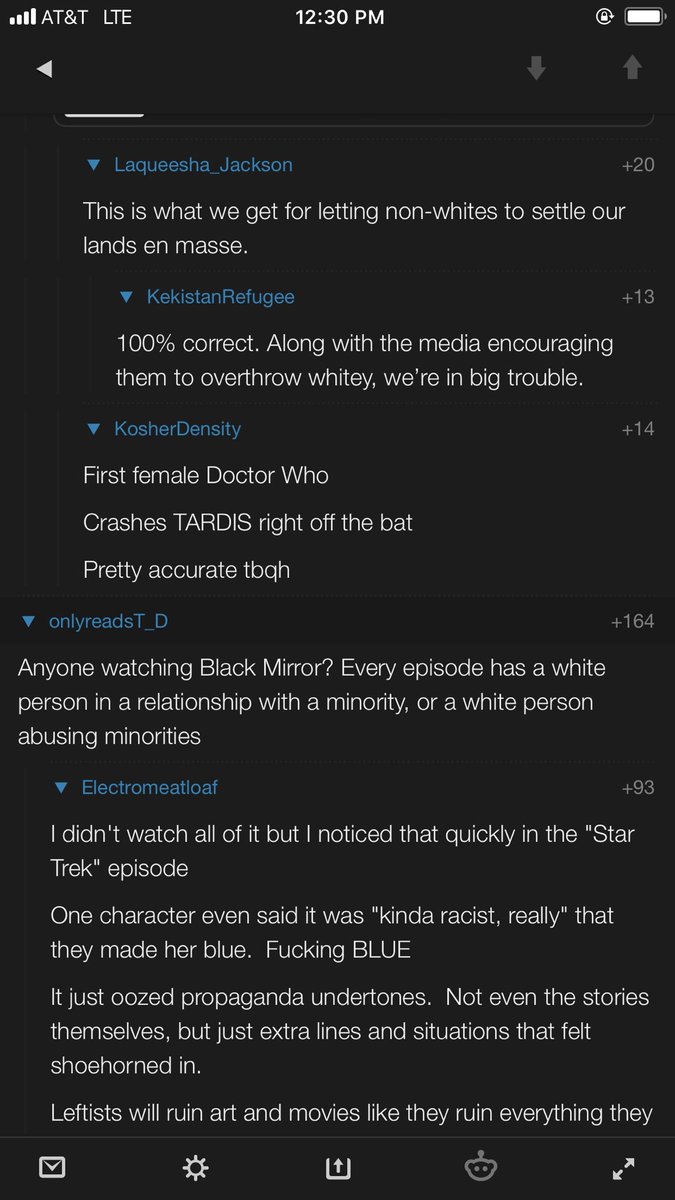The image size is (675, 1200).
Task: Collapse KekistanRefugee reply triangle
Action: (126, 297)
